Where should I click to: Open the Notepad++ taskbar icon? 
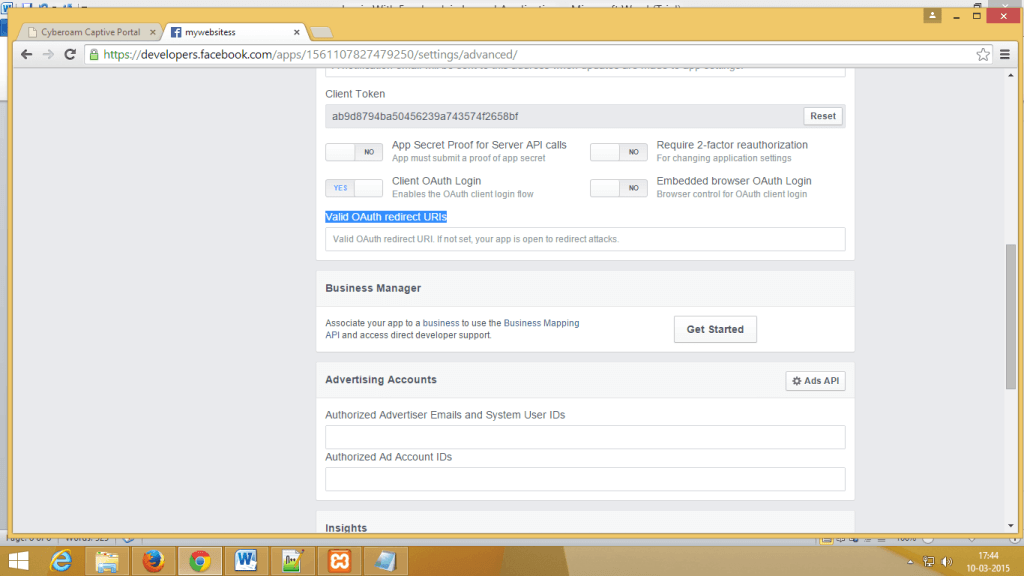pos(292,561)
